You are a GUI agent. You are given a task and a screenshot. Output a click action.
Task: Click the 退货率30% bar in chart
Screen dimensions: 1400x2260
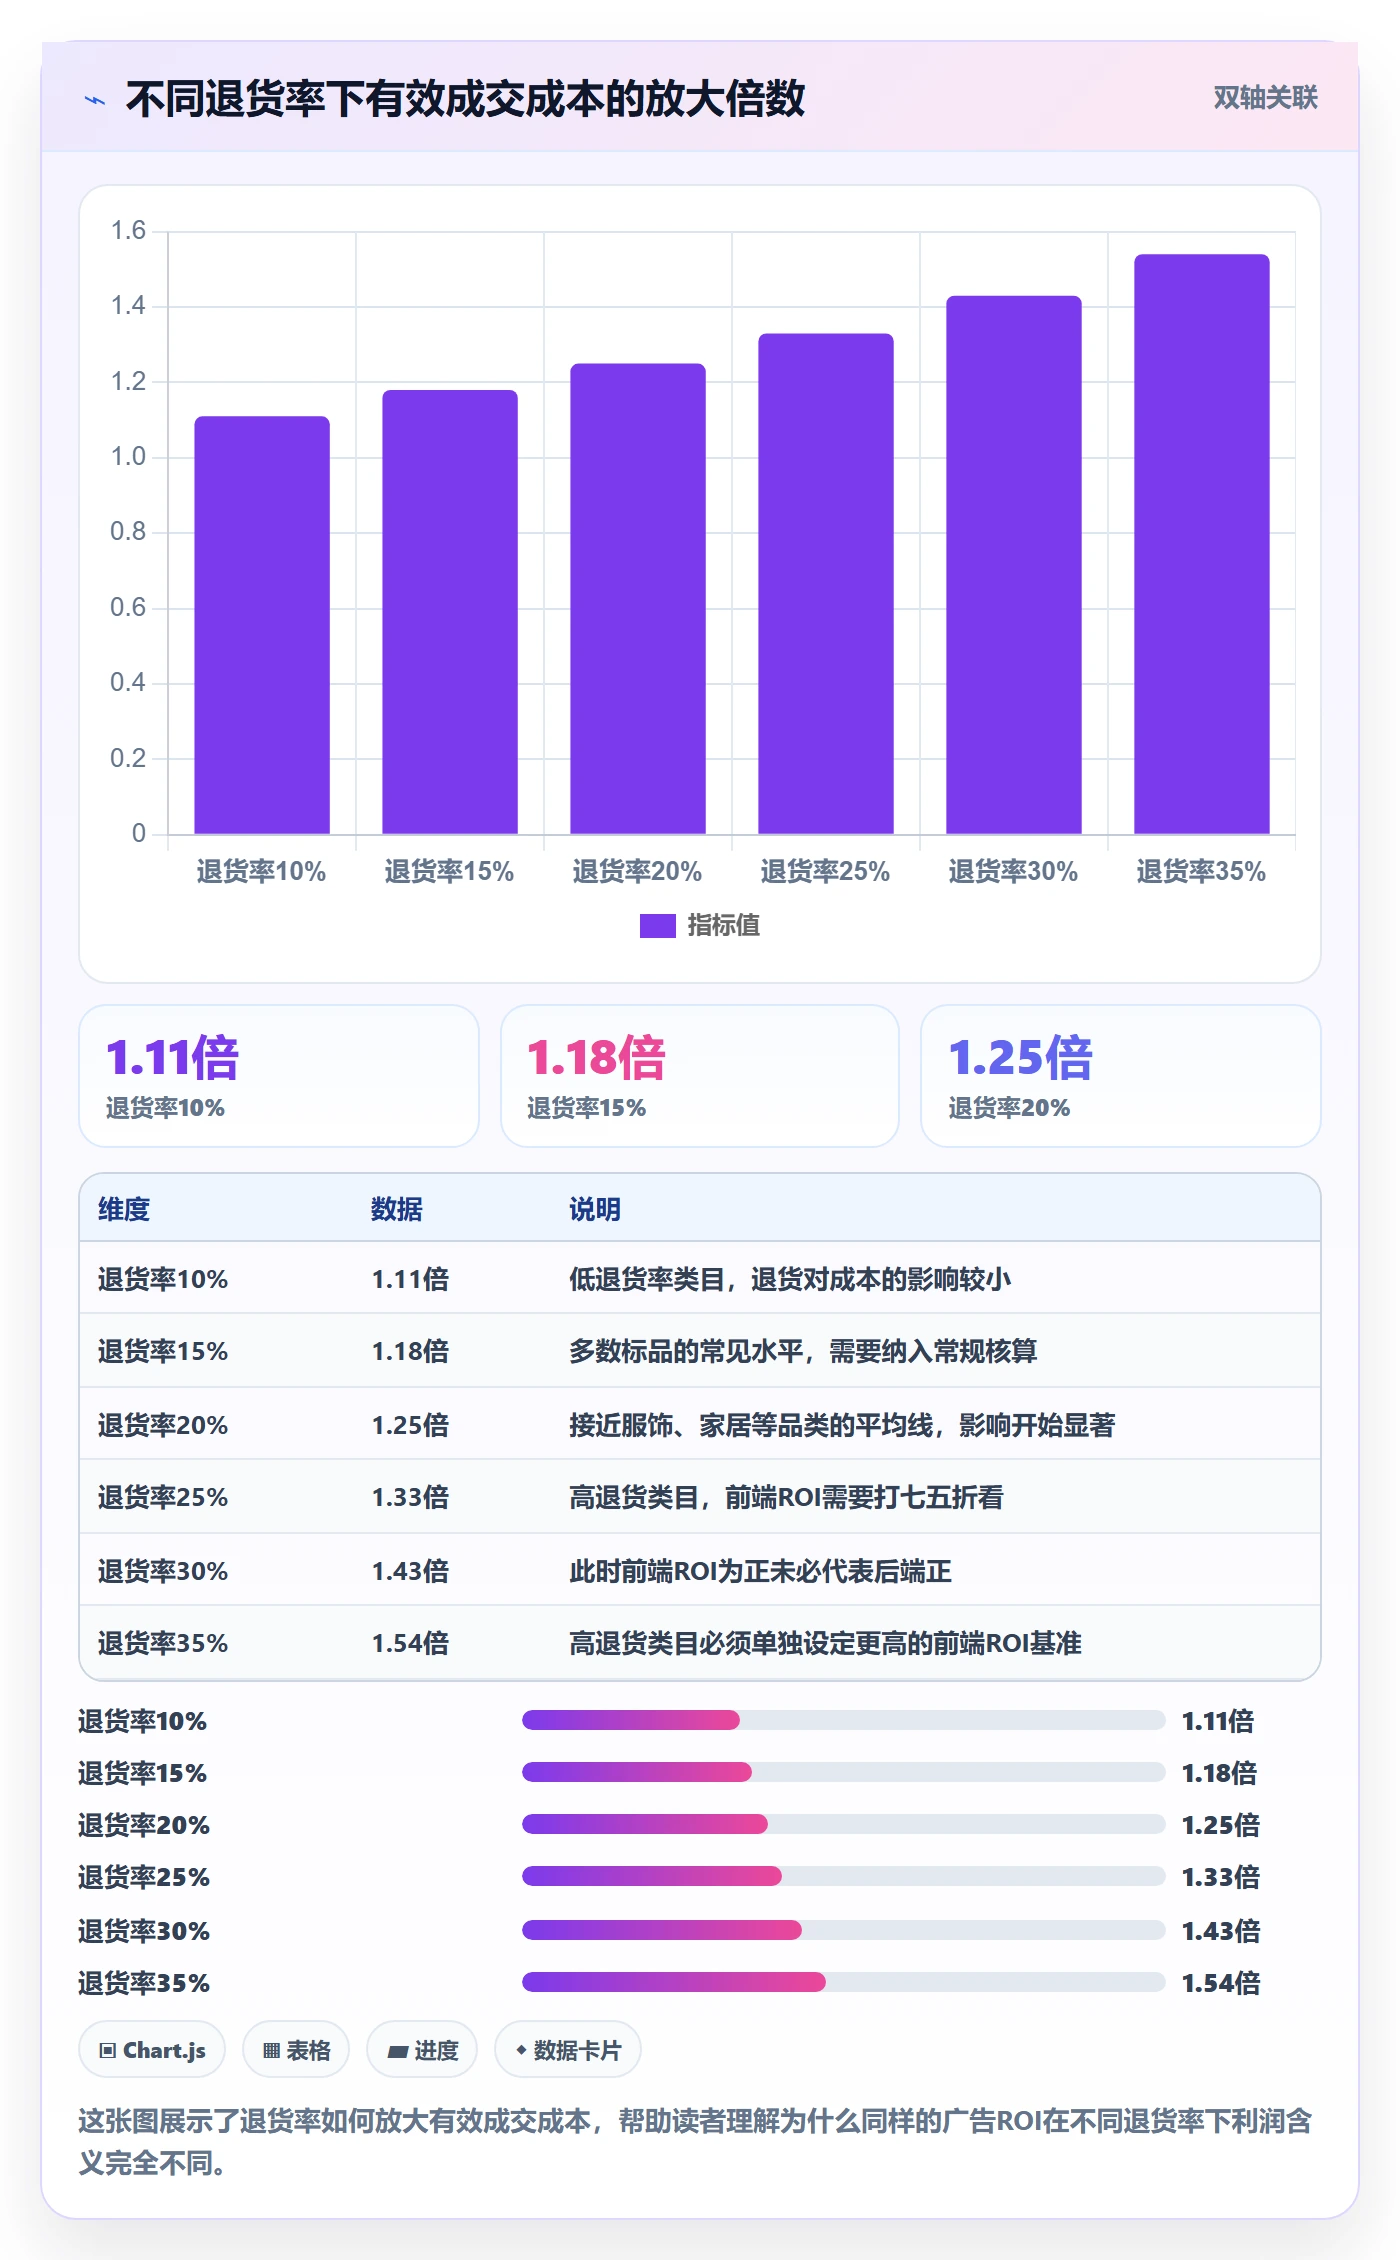click(x=1014, y=565)
